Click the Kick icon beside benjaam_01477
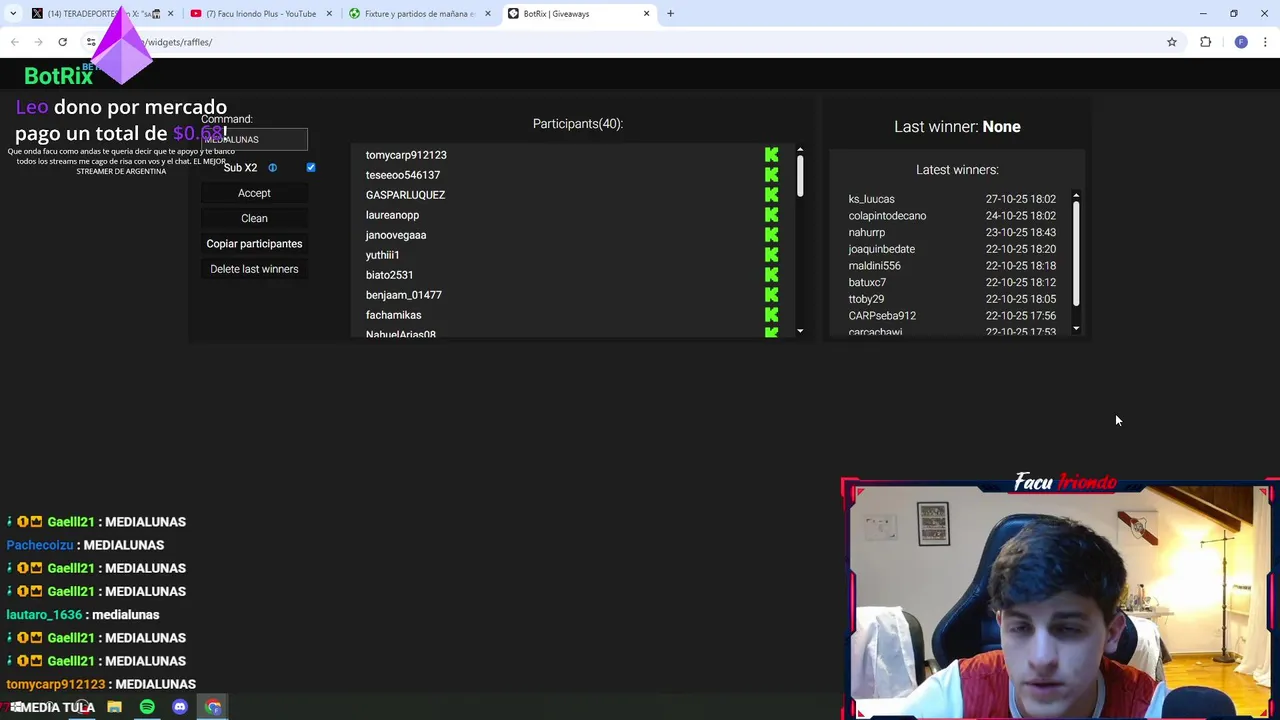1280x720 pixels. (x=771, y=295)
